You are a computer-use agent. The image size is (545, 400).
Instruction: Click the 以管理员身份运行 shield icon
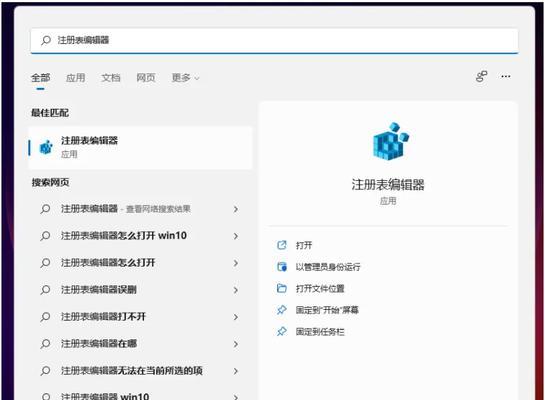point(282,267)
